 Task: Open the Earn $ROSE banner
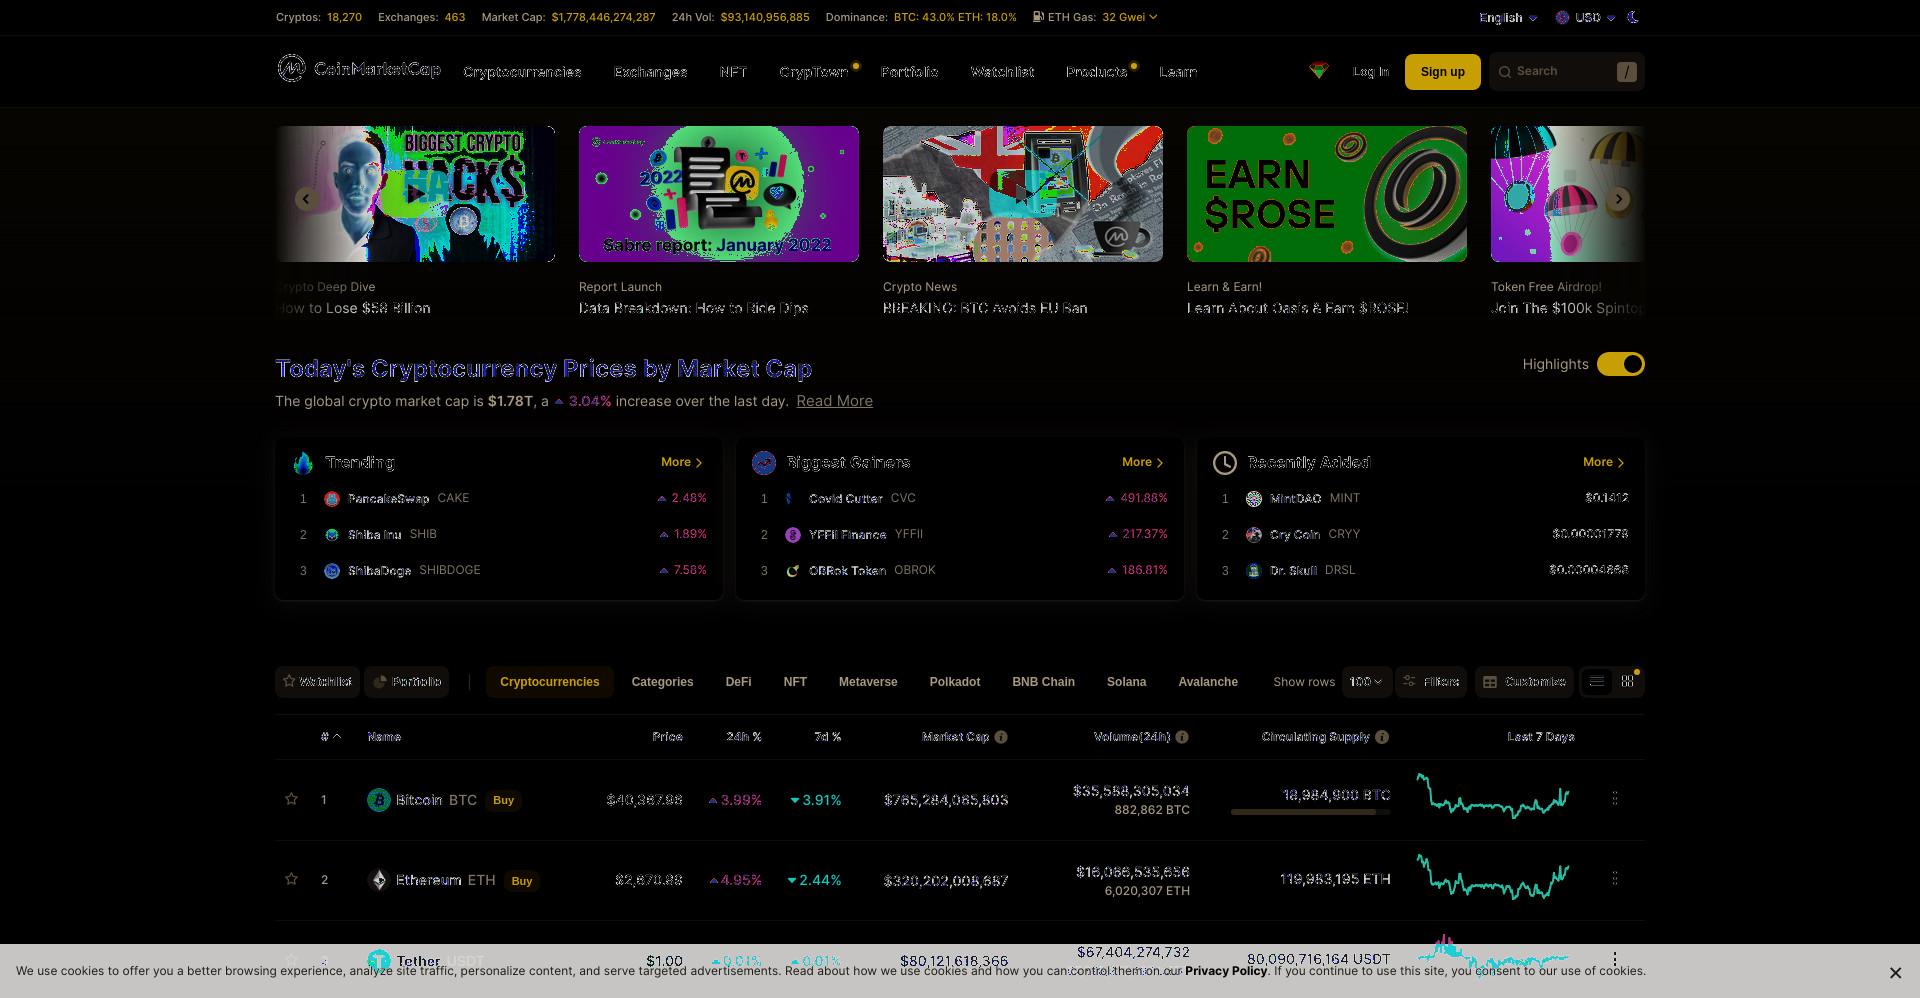tap(1326, 194)
